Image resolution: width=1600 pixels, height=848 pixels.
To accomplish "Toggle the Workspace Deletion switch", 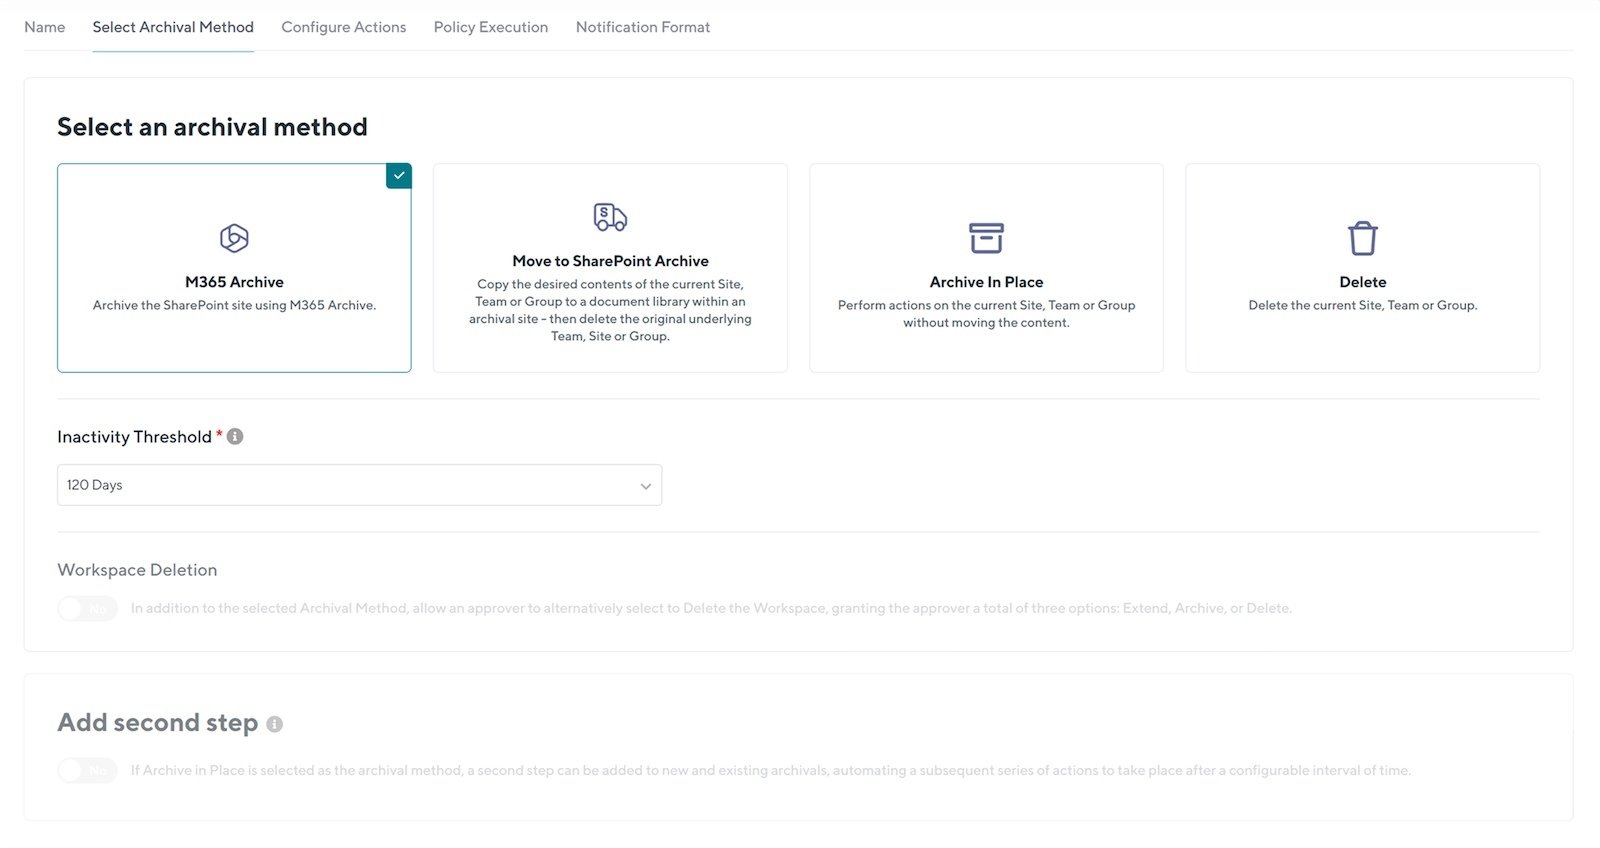I will click(87, 608).
